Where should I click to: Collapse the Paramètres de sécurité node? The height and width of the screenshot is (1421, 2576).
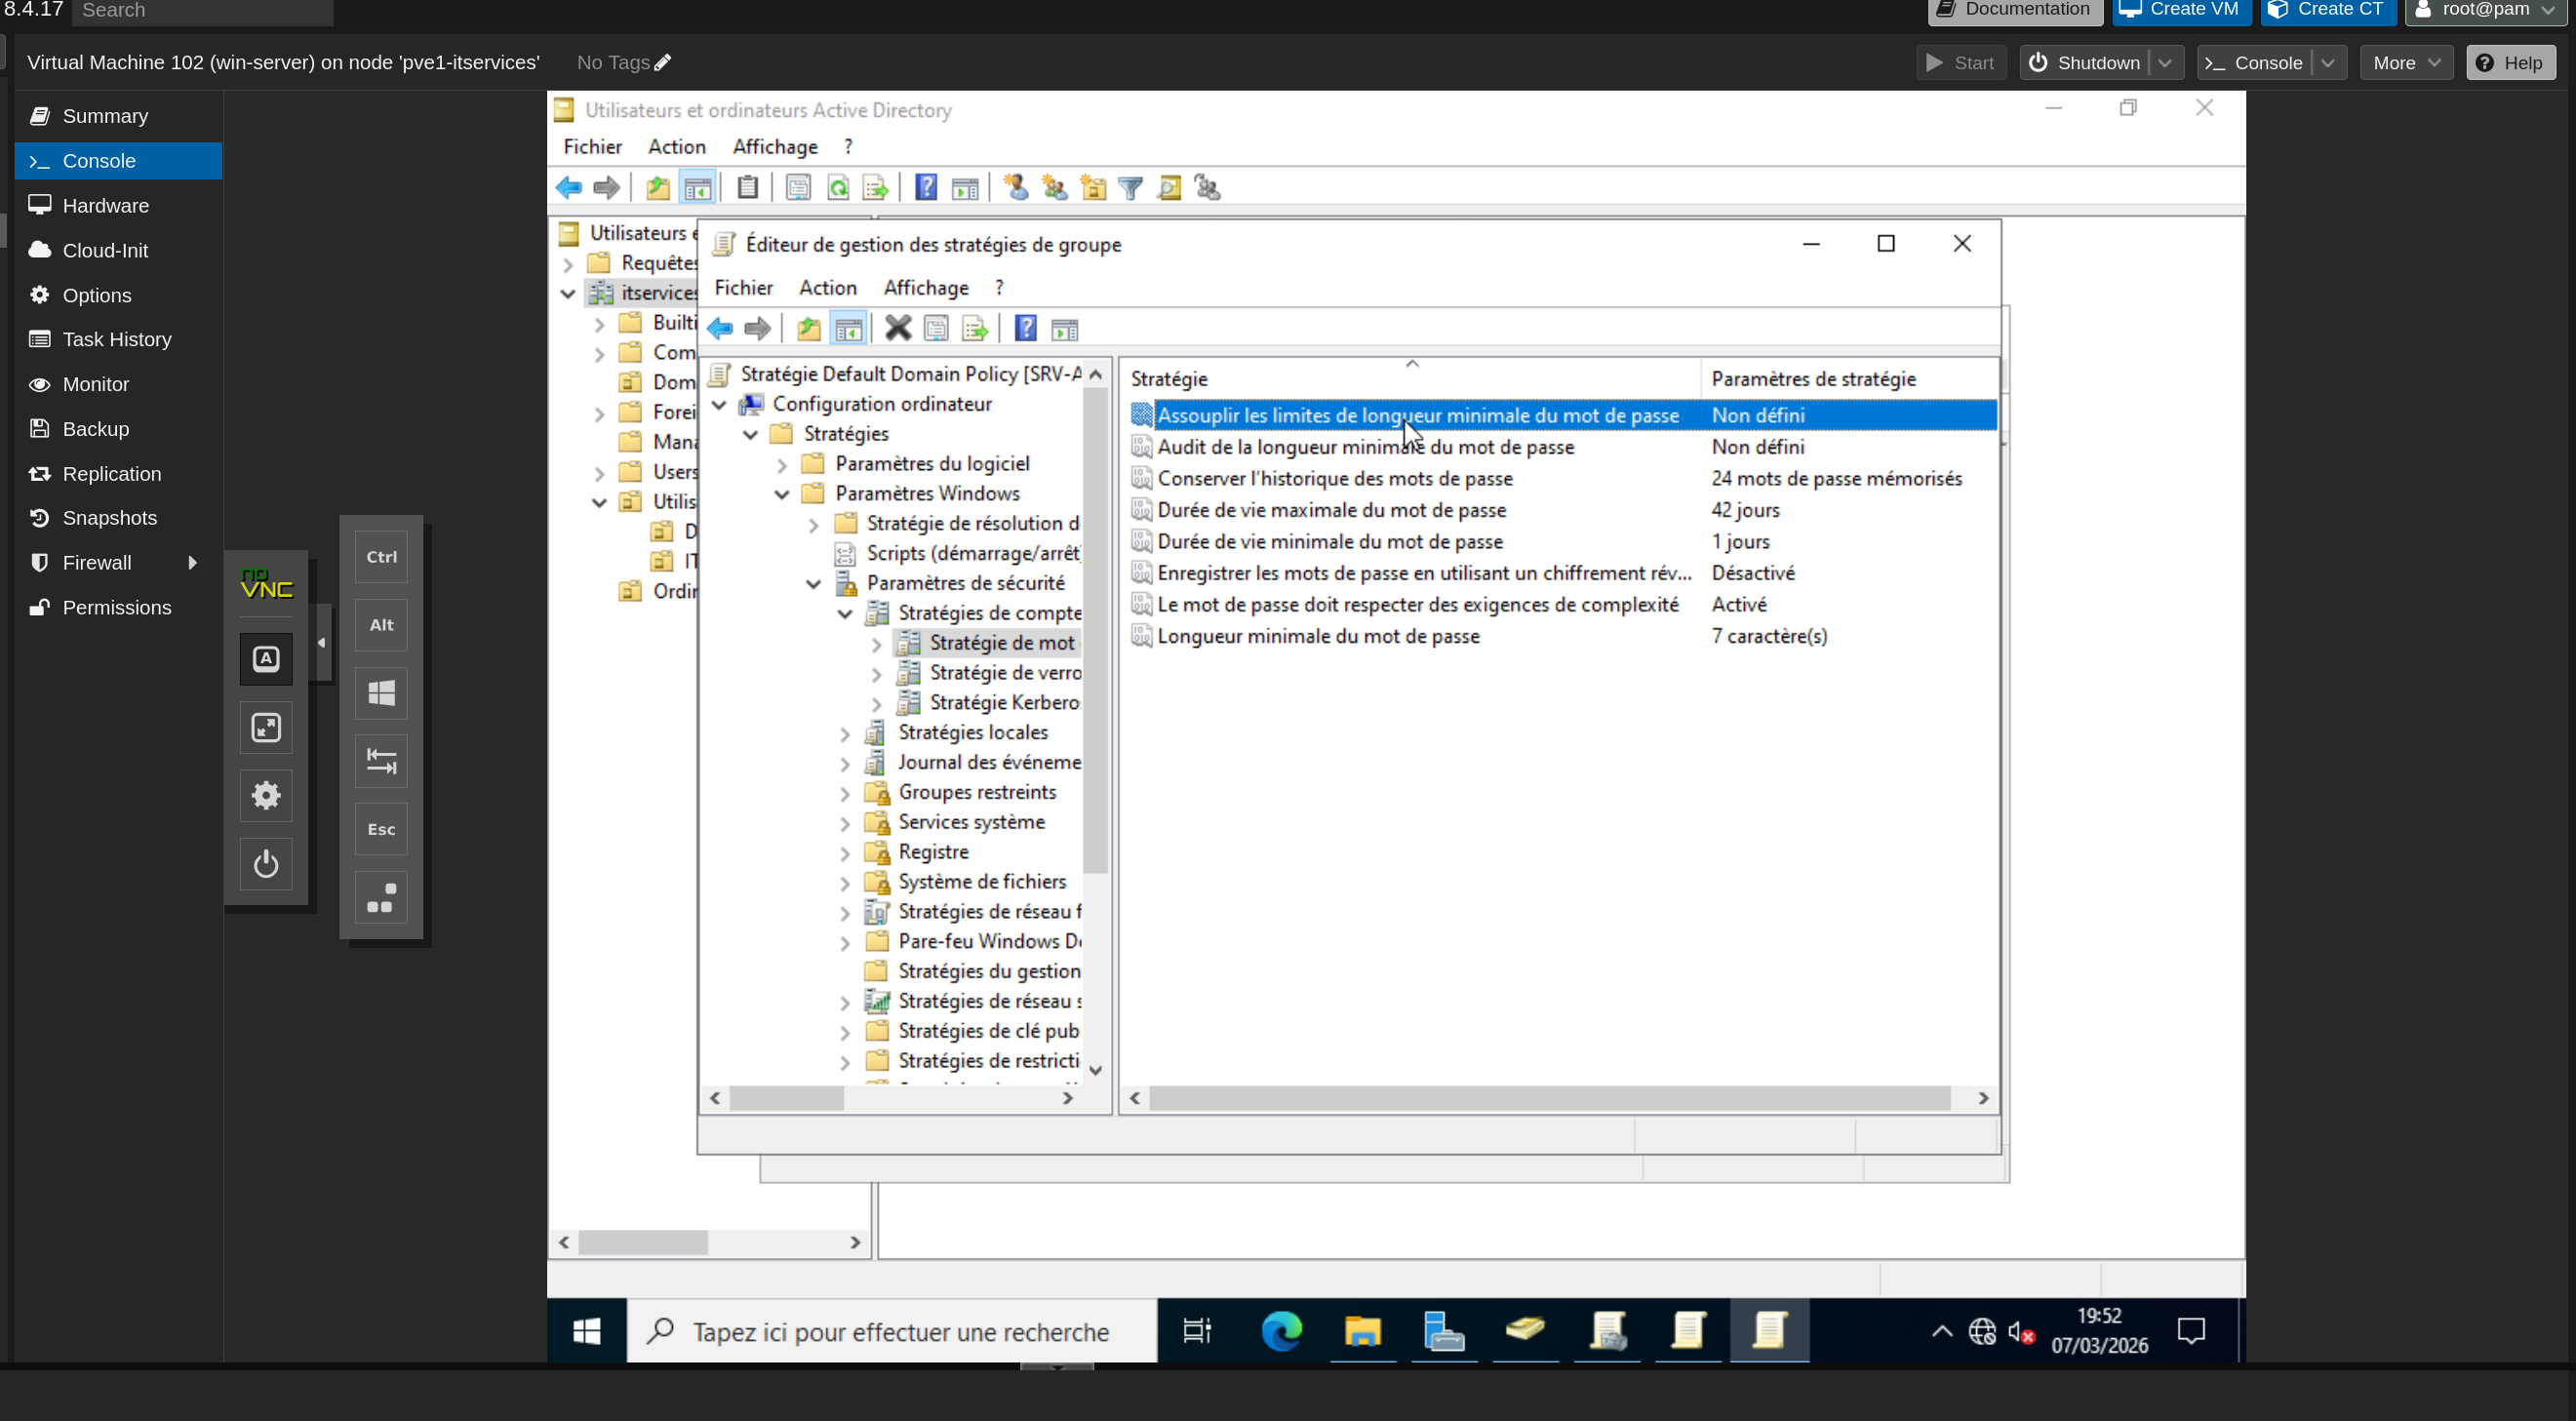814,583
